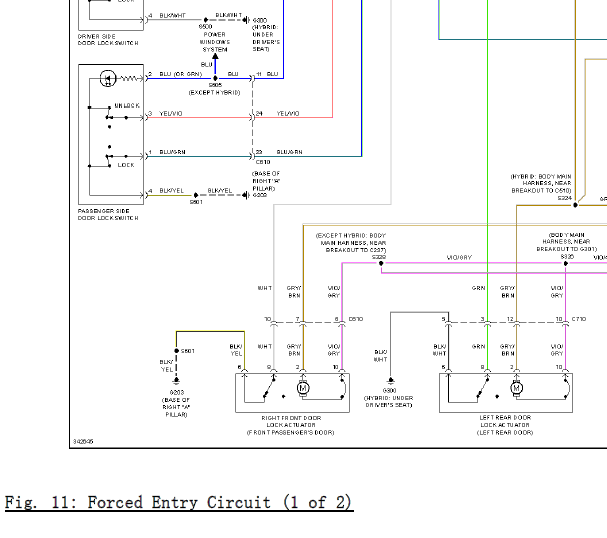Screen dimensions: 607x538
Task: Click the 'BODY MAIN HARNESS, NEAR BREAKOUT TO G301' note
Action: tap(567, 242)
